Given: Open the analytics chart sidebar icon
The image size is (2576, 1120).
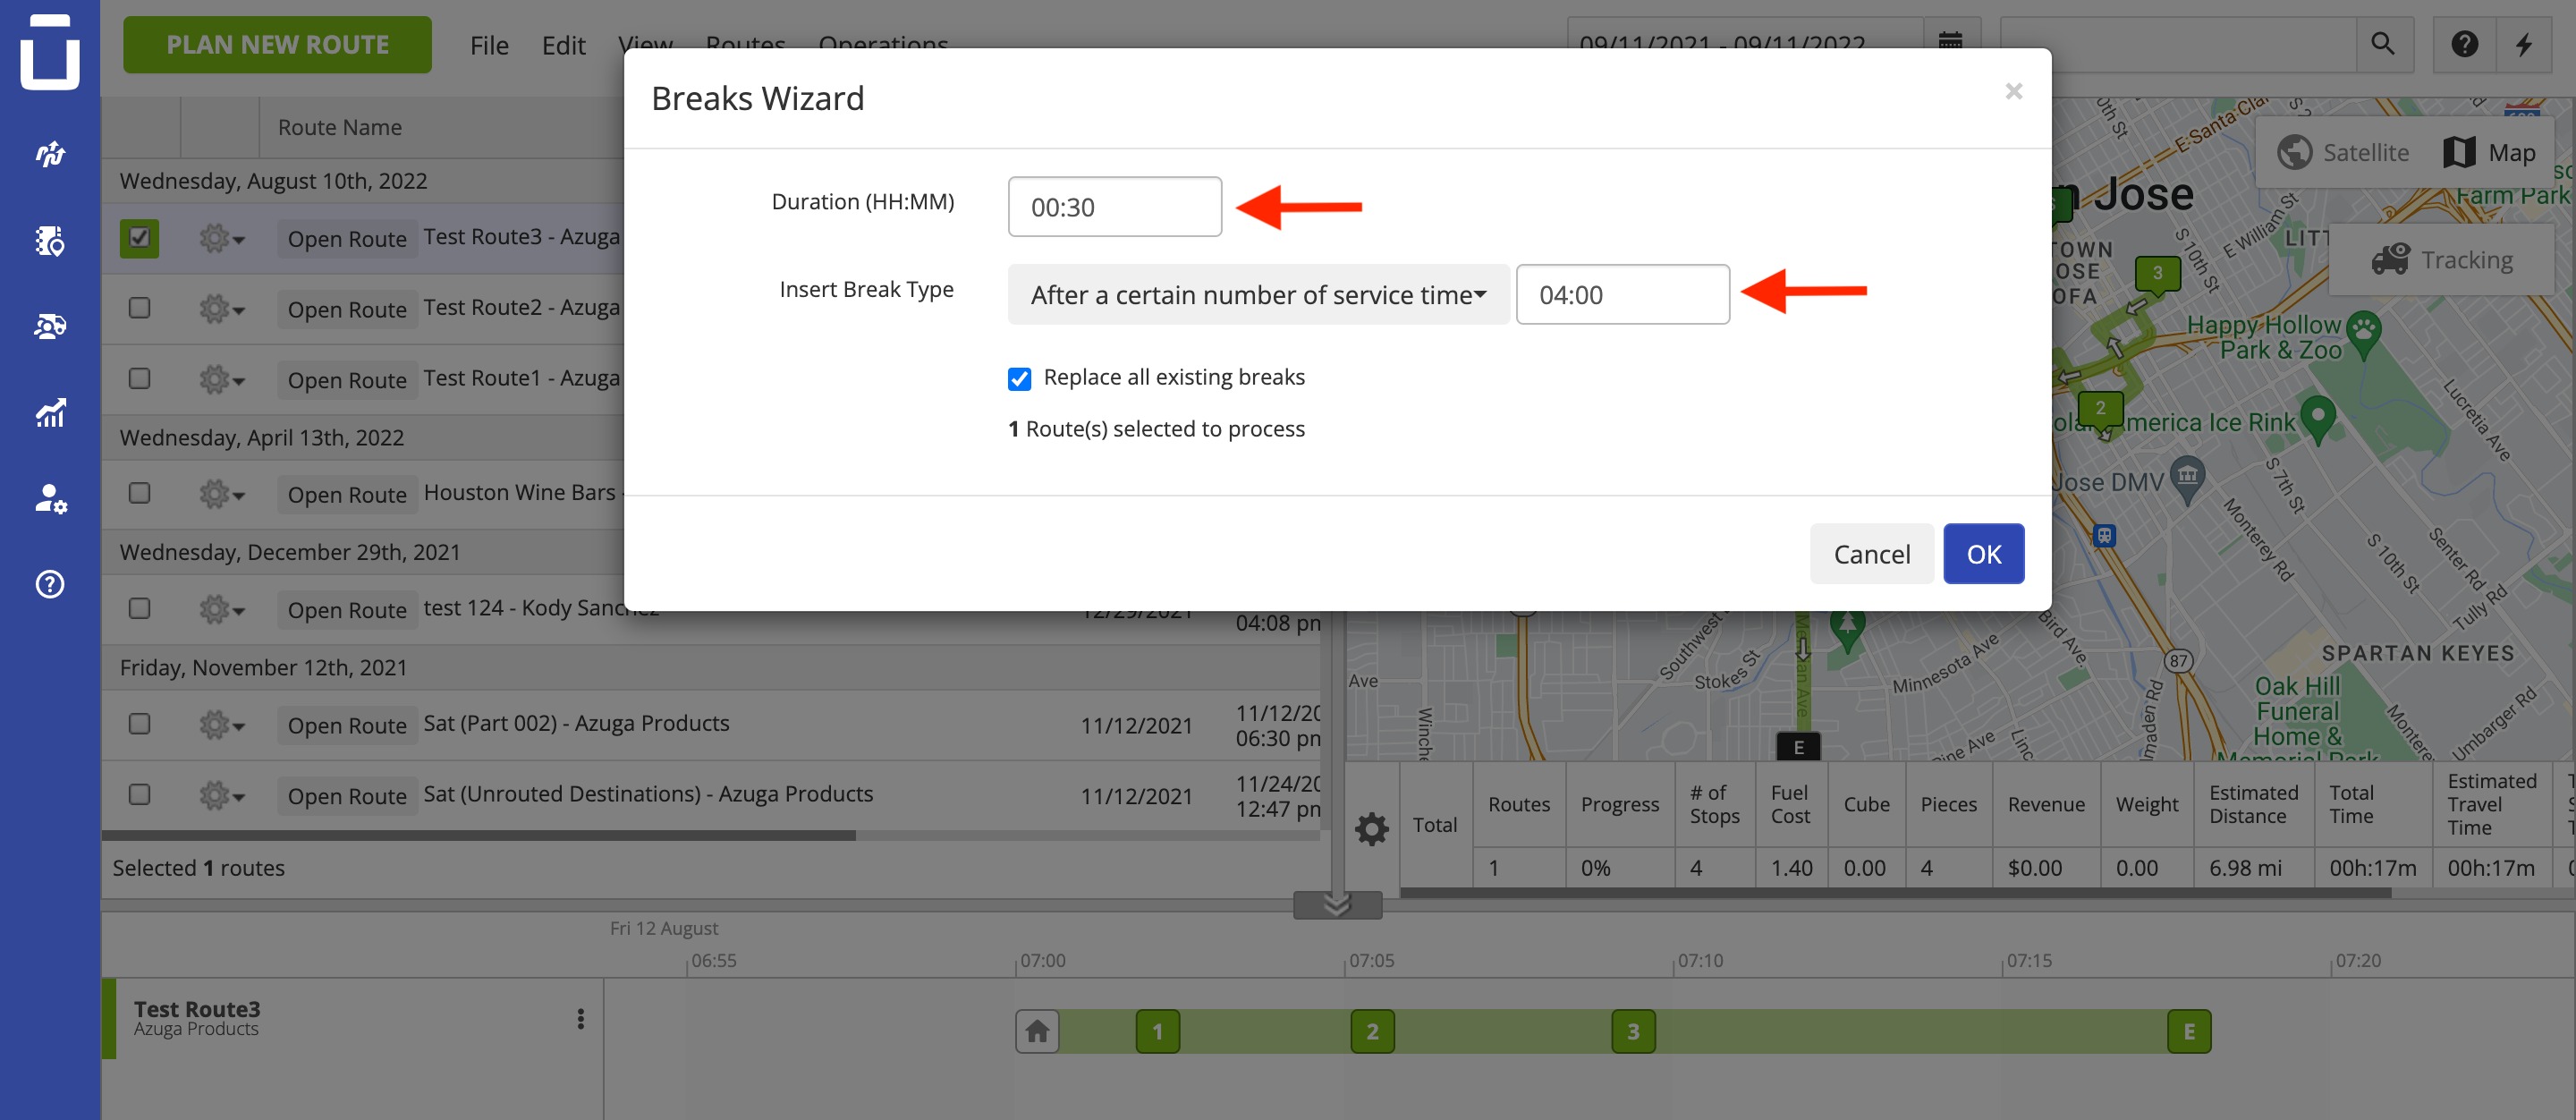Looking at the screenshot, I should coord(50,412).
